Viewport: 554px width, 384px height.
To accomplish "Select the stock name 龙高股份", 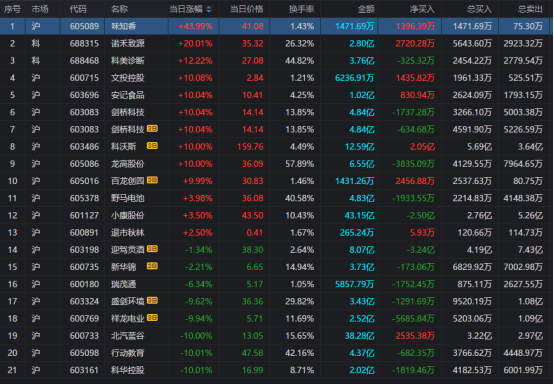I will (x=128, y=164).
